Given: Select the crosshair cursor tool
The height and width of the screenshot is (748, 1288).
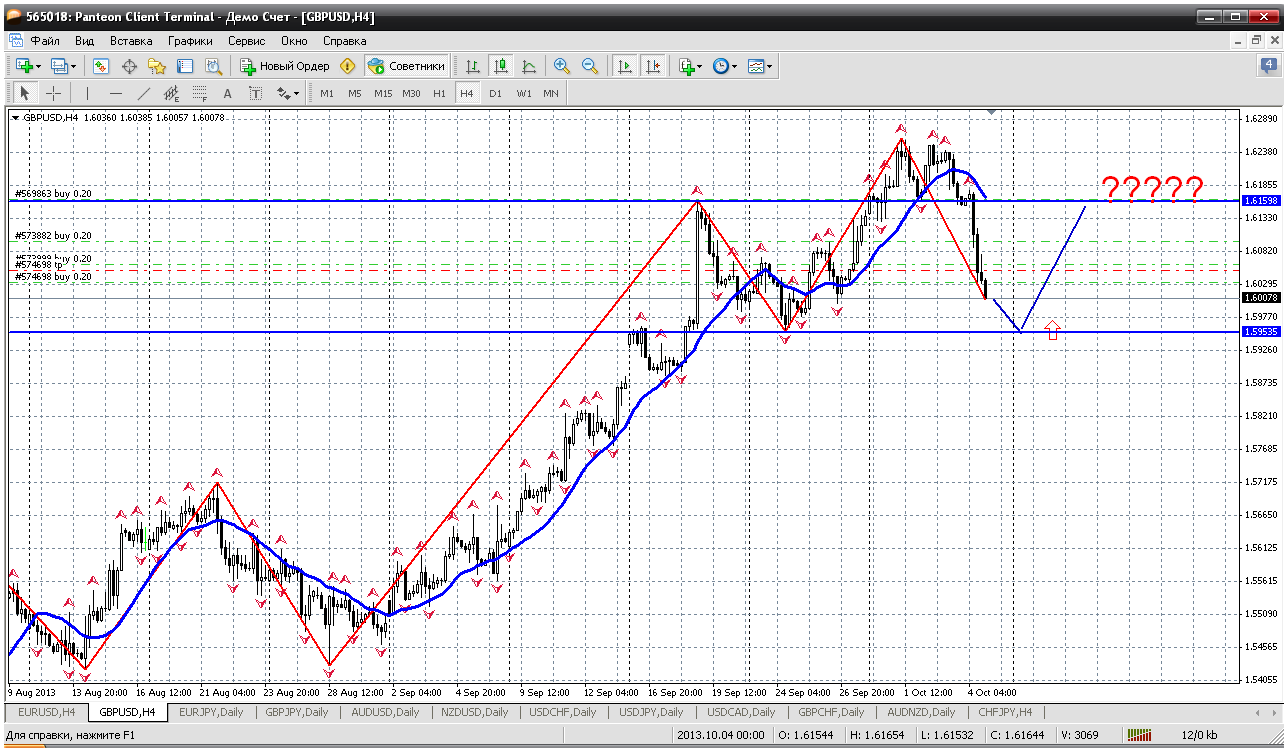Looking at the screenshot, I should click(x=54, y=93).
